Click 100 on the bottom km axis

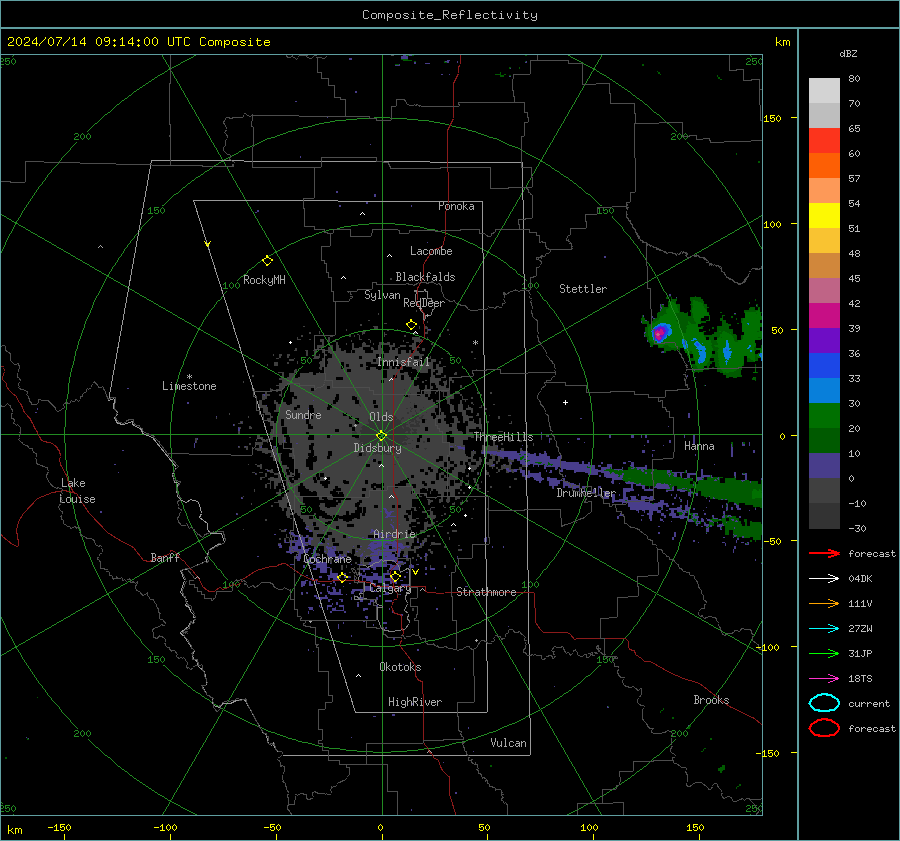pyautogui.click(x=589, y=827)
